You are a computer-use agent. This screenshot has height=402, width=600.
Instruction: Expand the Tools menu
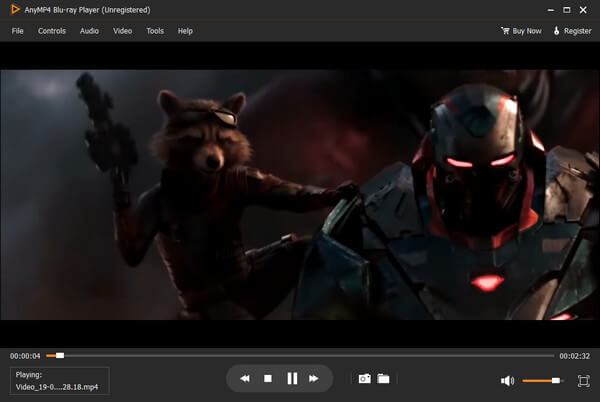point(155,31)
